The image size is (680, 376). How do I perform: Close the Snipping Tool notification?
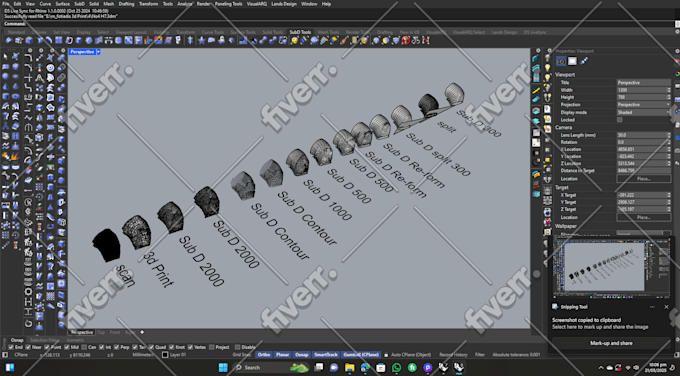click(x=667, y=307)
